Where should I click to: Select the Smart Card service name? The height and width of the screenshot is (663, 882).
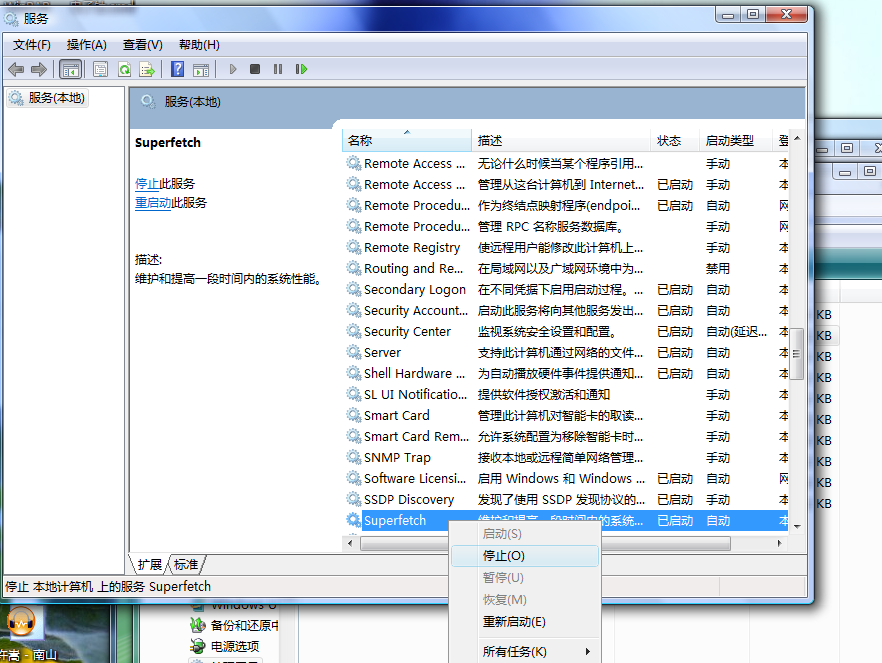[397, 416]
